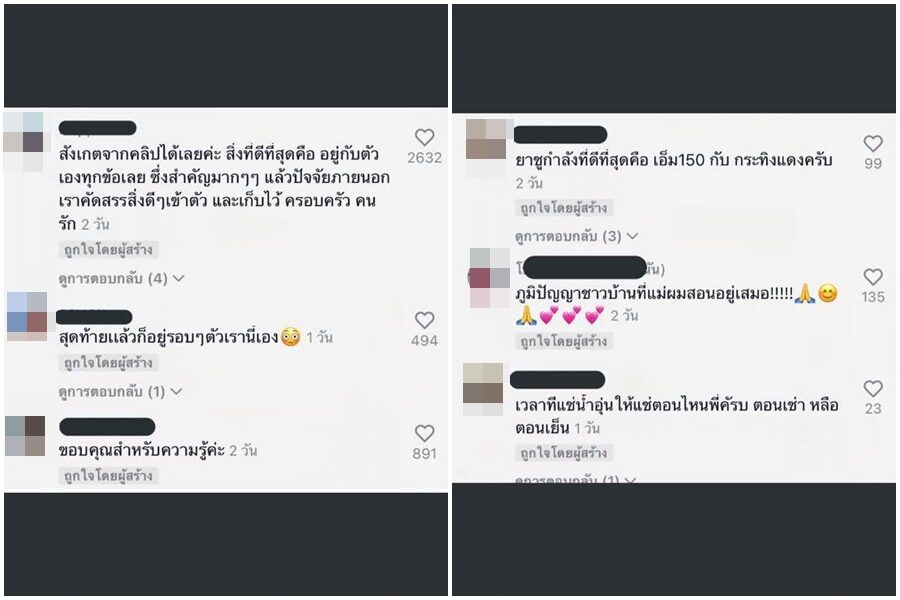900x600 pixels.
Task: Like the comment showing 135 likes
Action: coord(873,277)
